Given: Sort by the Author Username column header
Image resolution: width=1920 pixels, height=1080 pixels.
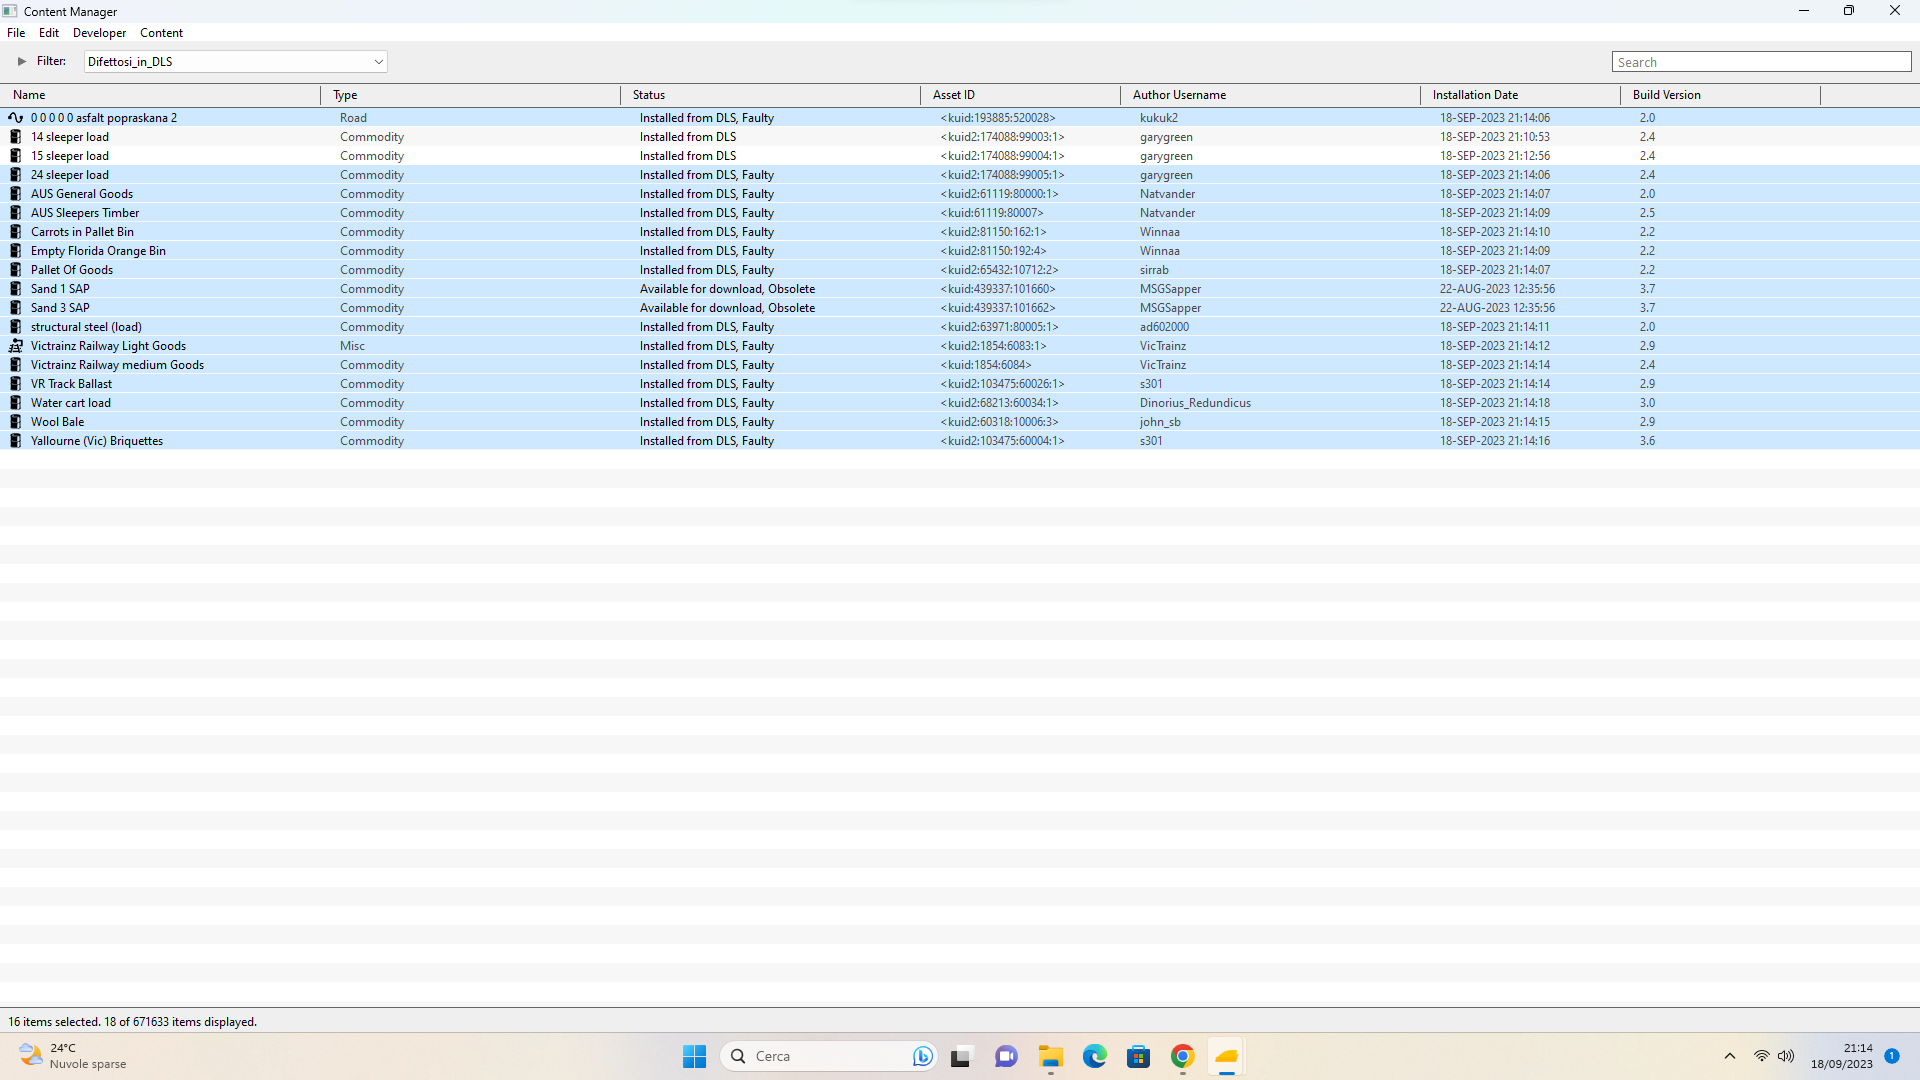Looking at the screenshot, I should tap(1270, 95).
